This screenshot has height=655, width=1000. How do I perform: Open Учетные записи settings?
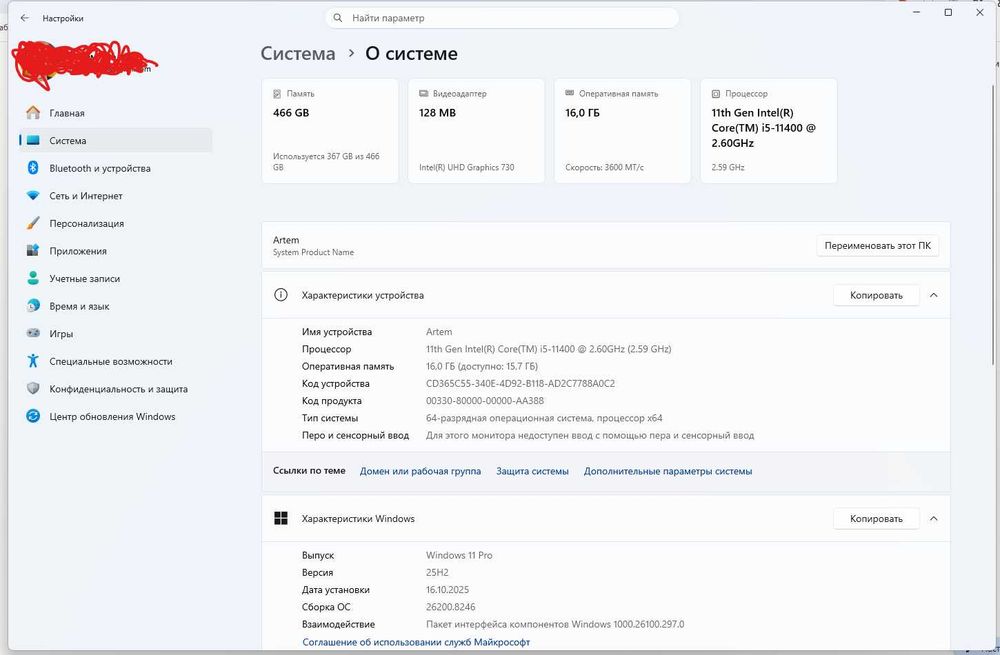pyautogui.click(x=115, y=278)
